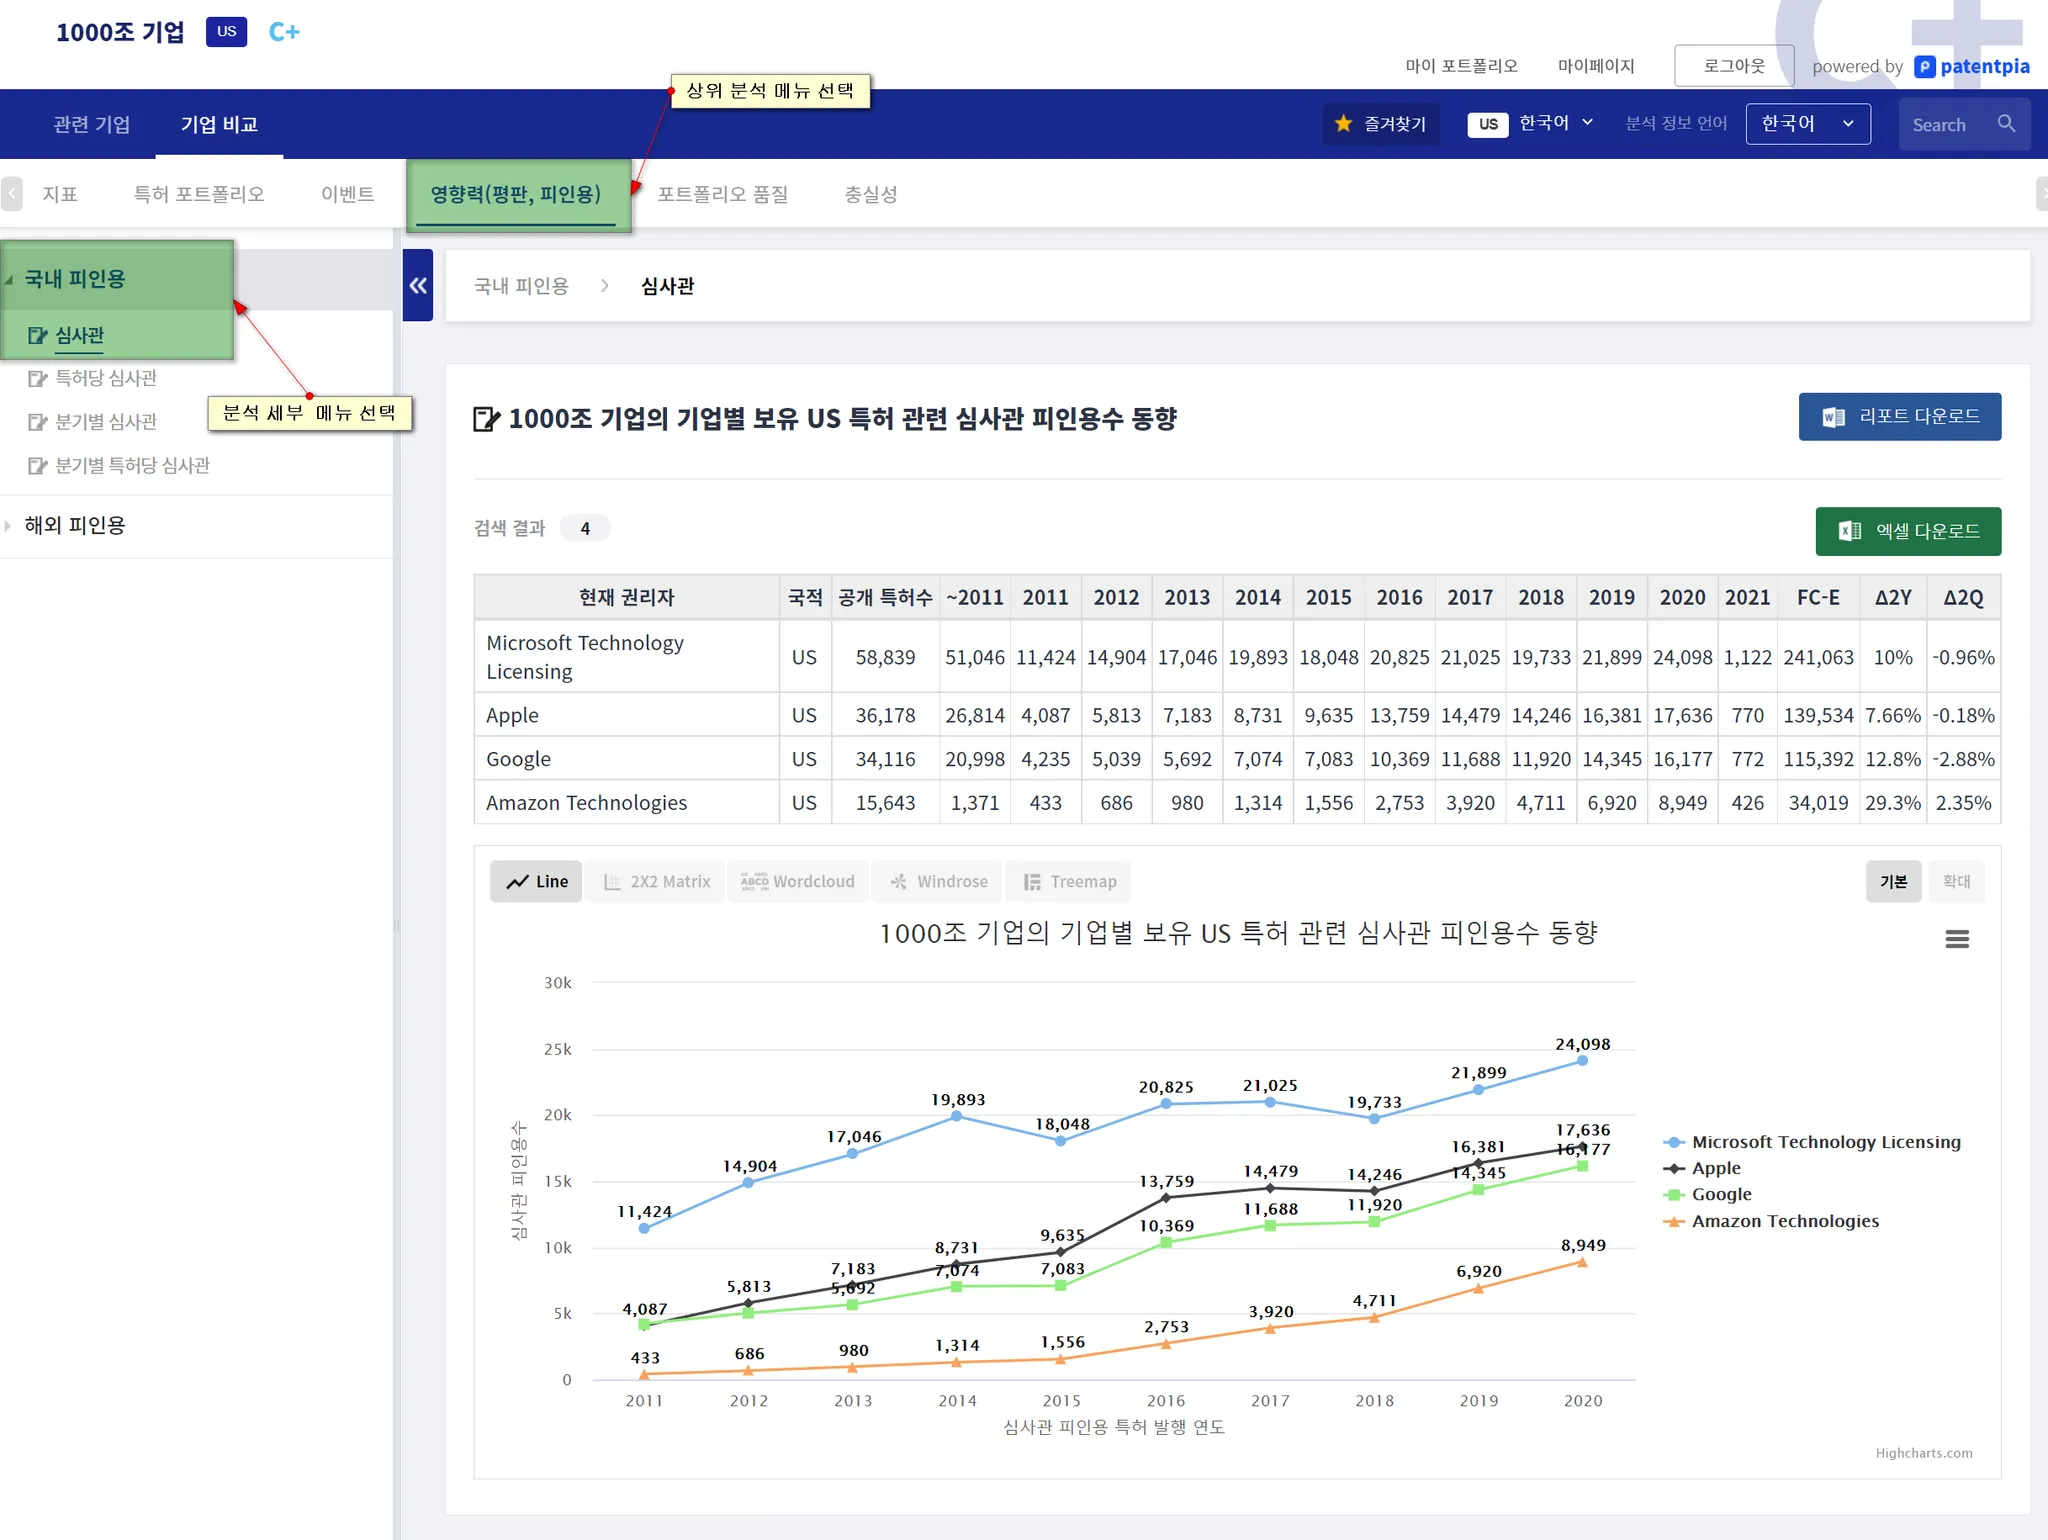This screenshot has height=1540, width=2048.
Task: Click the favorites star icon
Action: [x=1343, y=123]
